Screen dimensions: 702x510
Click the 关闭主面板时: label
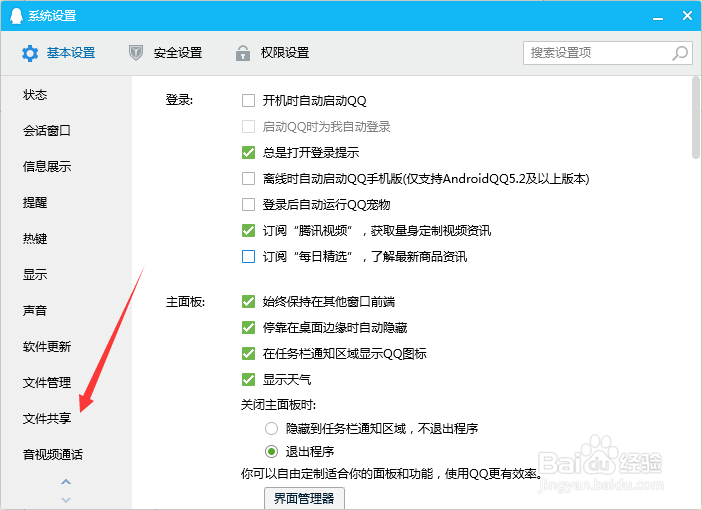click(x=278, y=405)
